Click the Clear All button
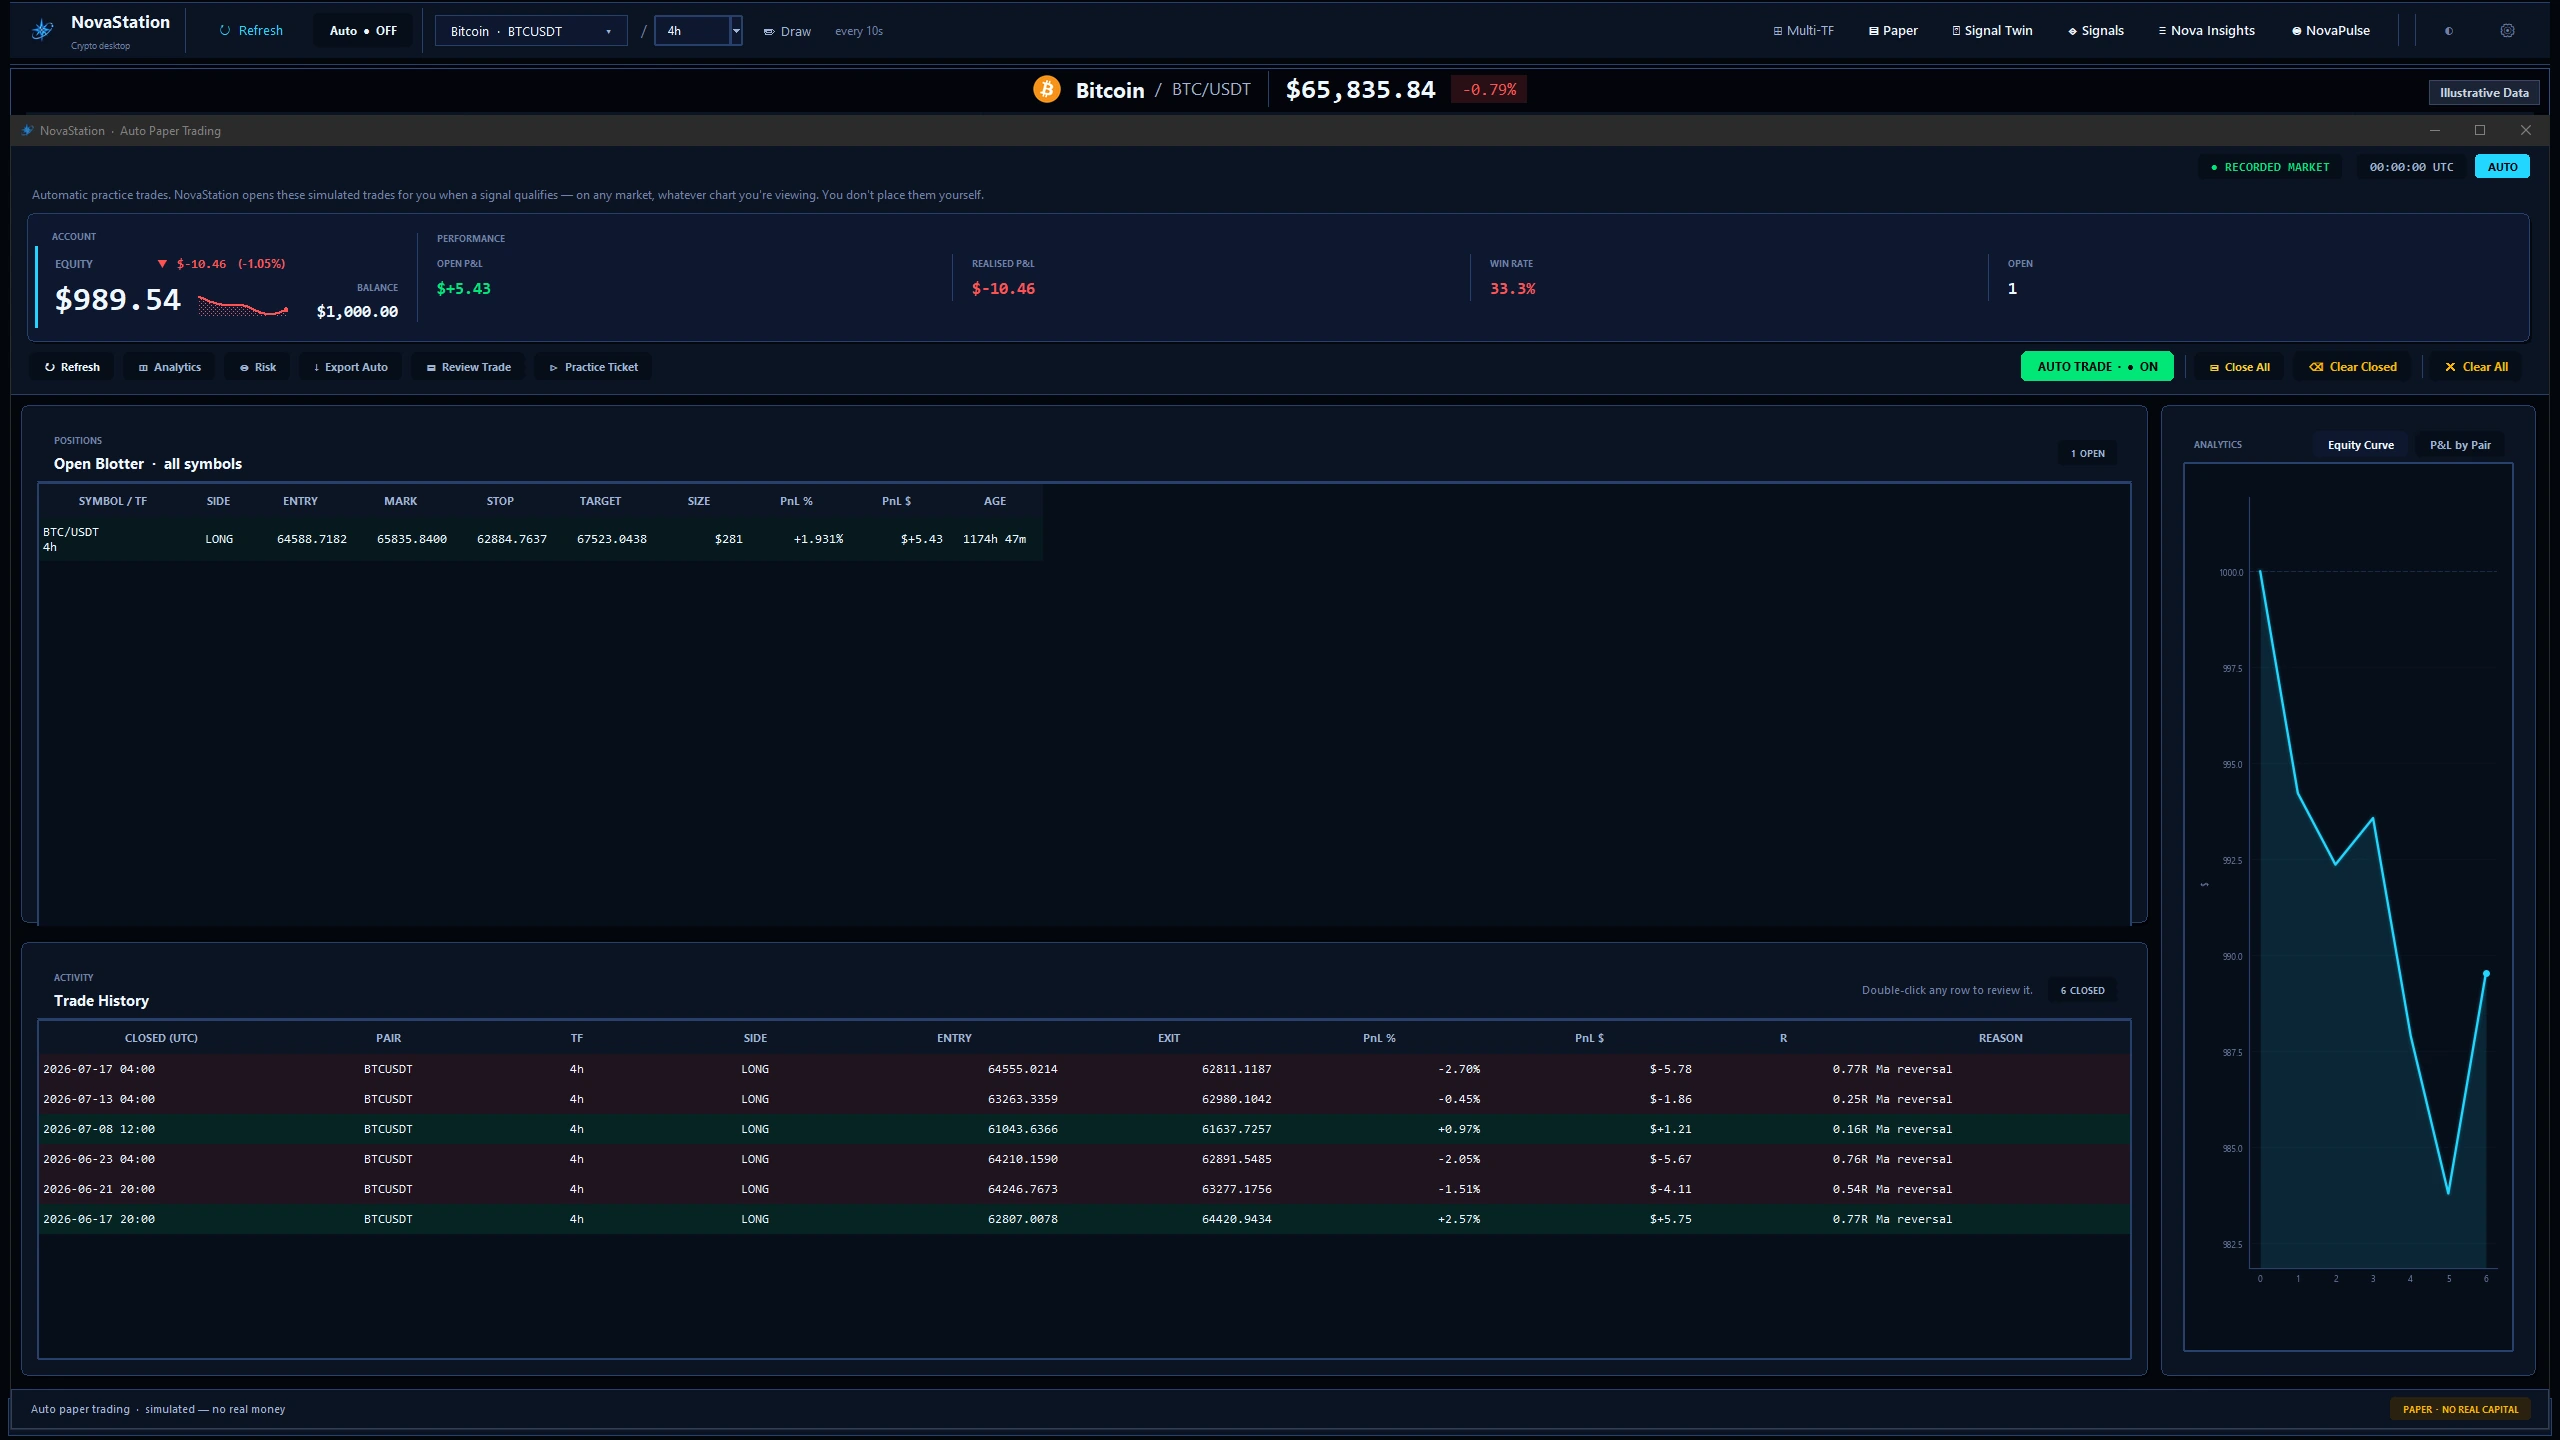Screen dimensions: 2560x1440 pos(2476,367)
